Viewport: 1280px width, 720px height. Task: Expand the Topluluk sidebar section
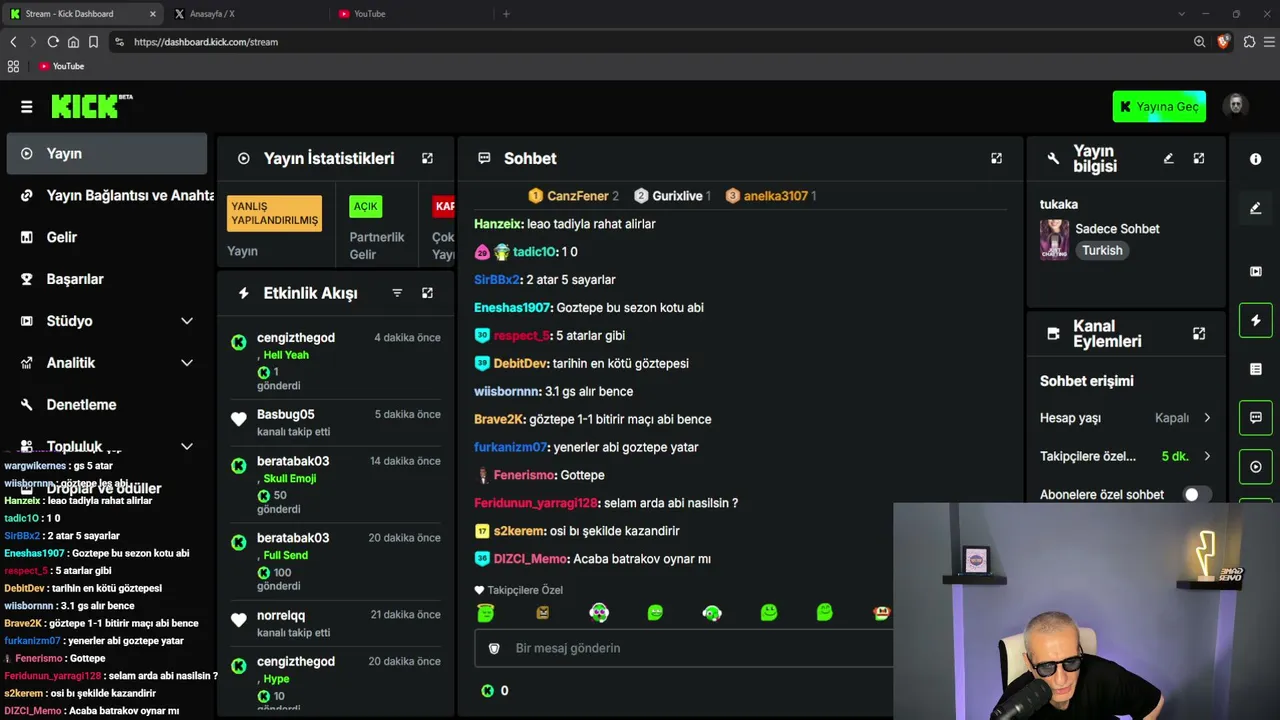[x=186, y=447]
